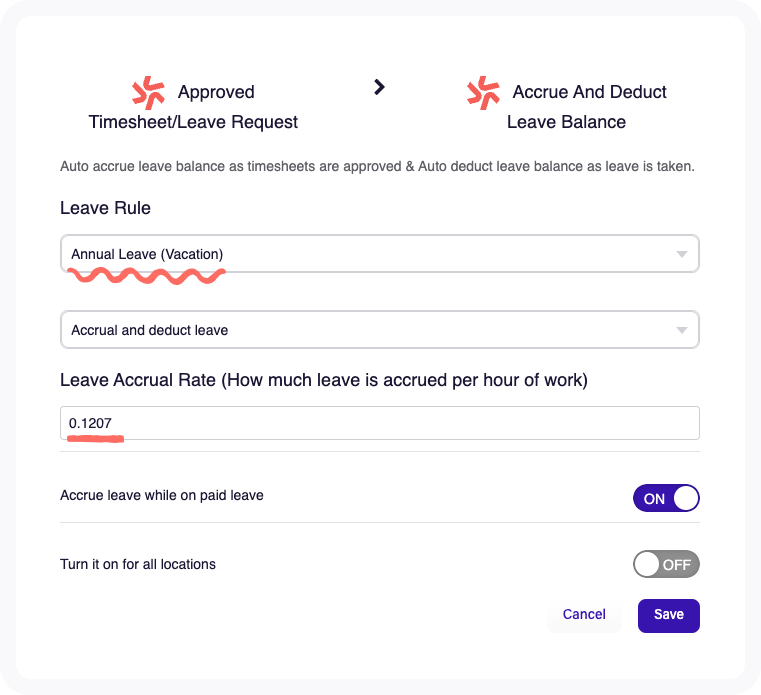Save the leave rule settings
The width and height of the screenshot is (761, 695).
(668, 615)
